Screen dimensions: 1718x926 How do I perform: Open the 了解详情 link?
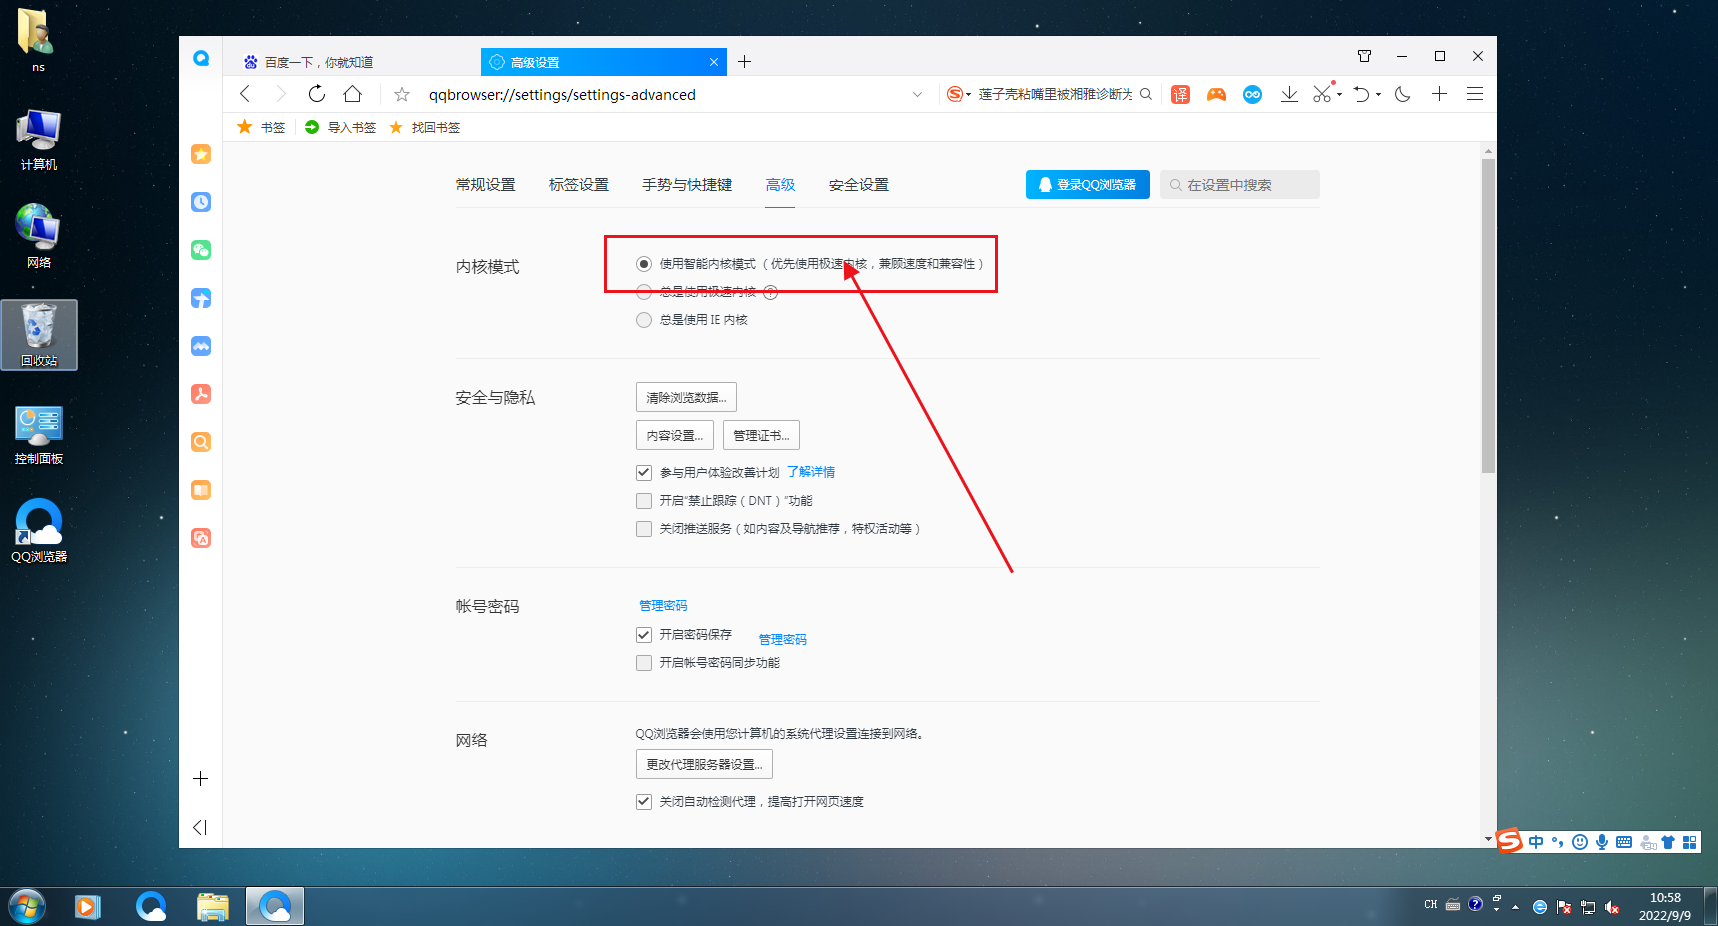click(811, 472)
